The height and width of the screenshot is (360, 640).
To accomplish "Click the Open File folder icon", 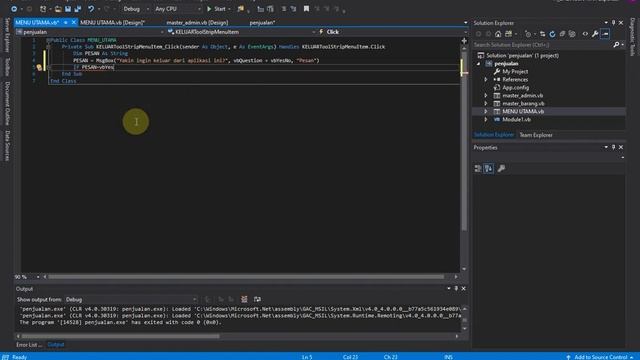I will pos(58,9).
